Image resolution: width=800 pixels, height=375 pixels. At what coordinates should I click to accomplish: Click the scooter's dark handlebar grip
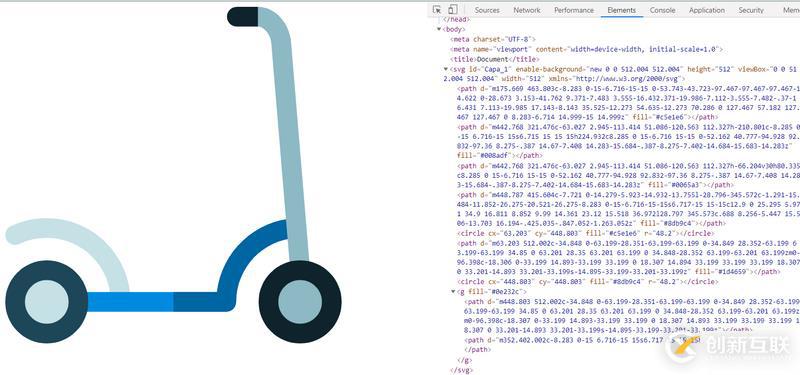click(243, 17)
